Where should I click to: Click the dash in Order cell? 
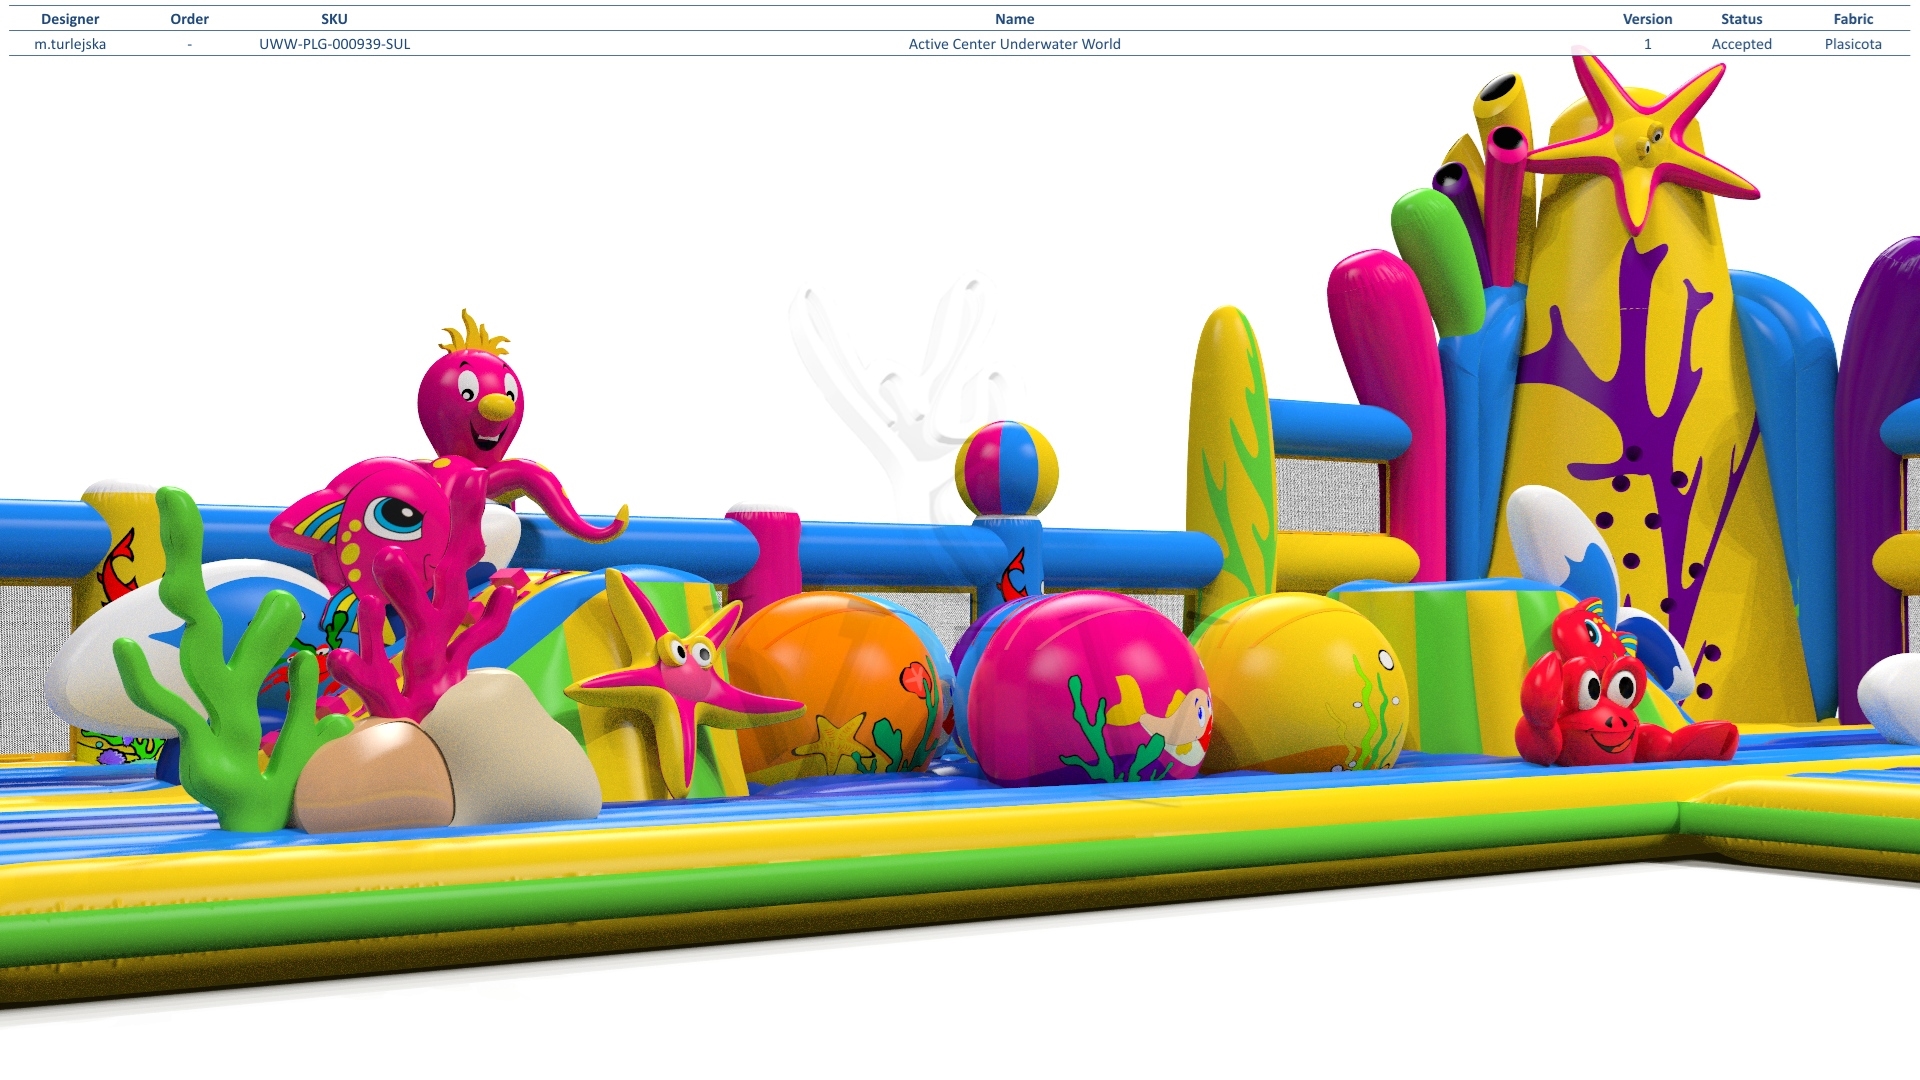click(x=189, y=44)
